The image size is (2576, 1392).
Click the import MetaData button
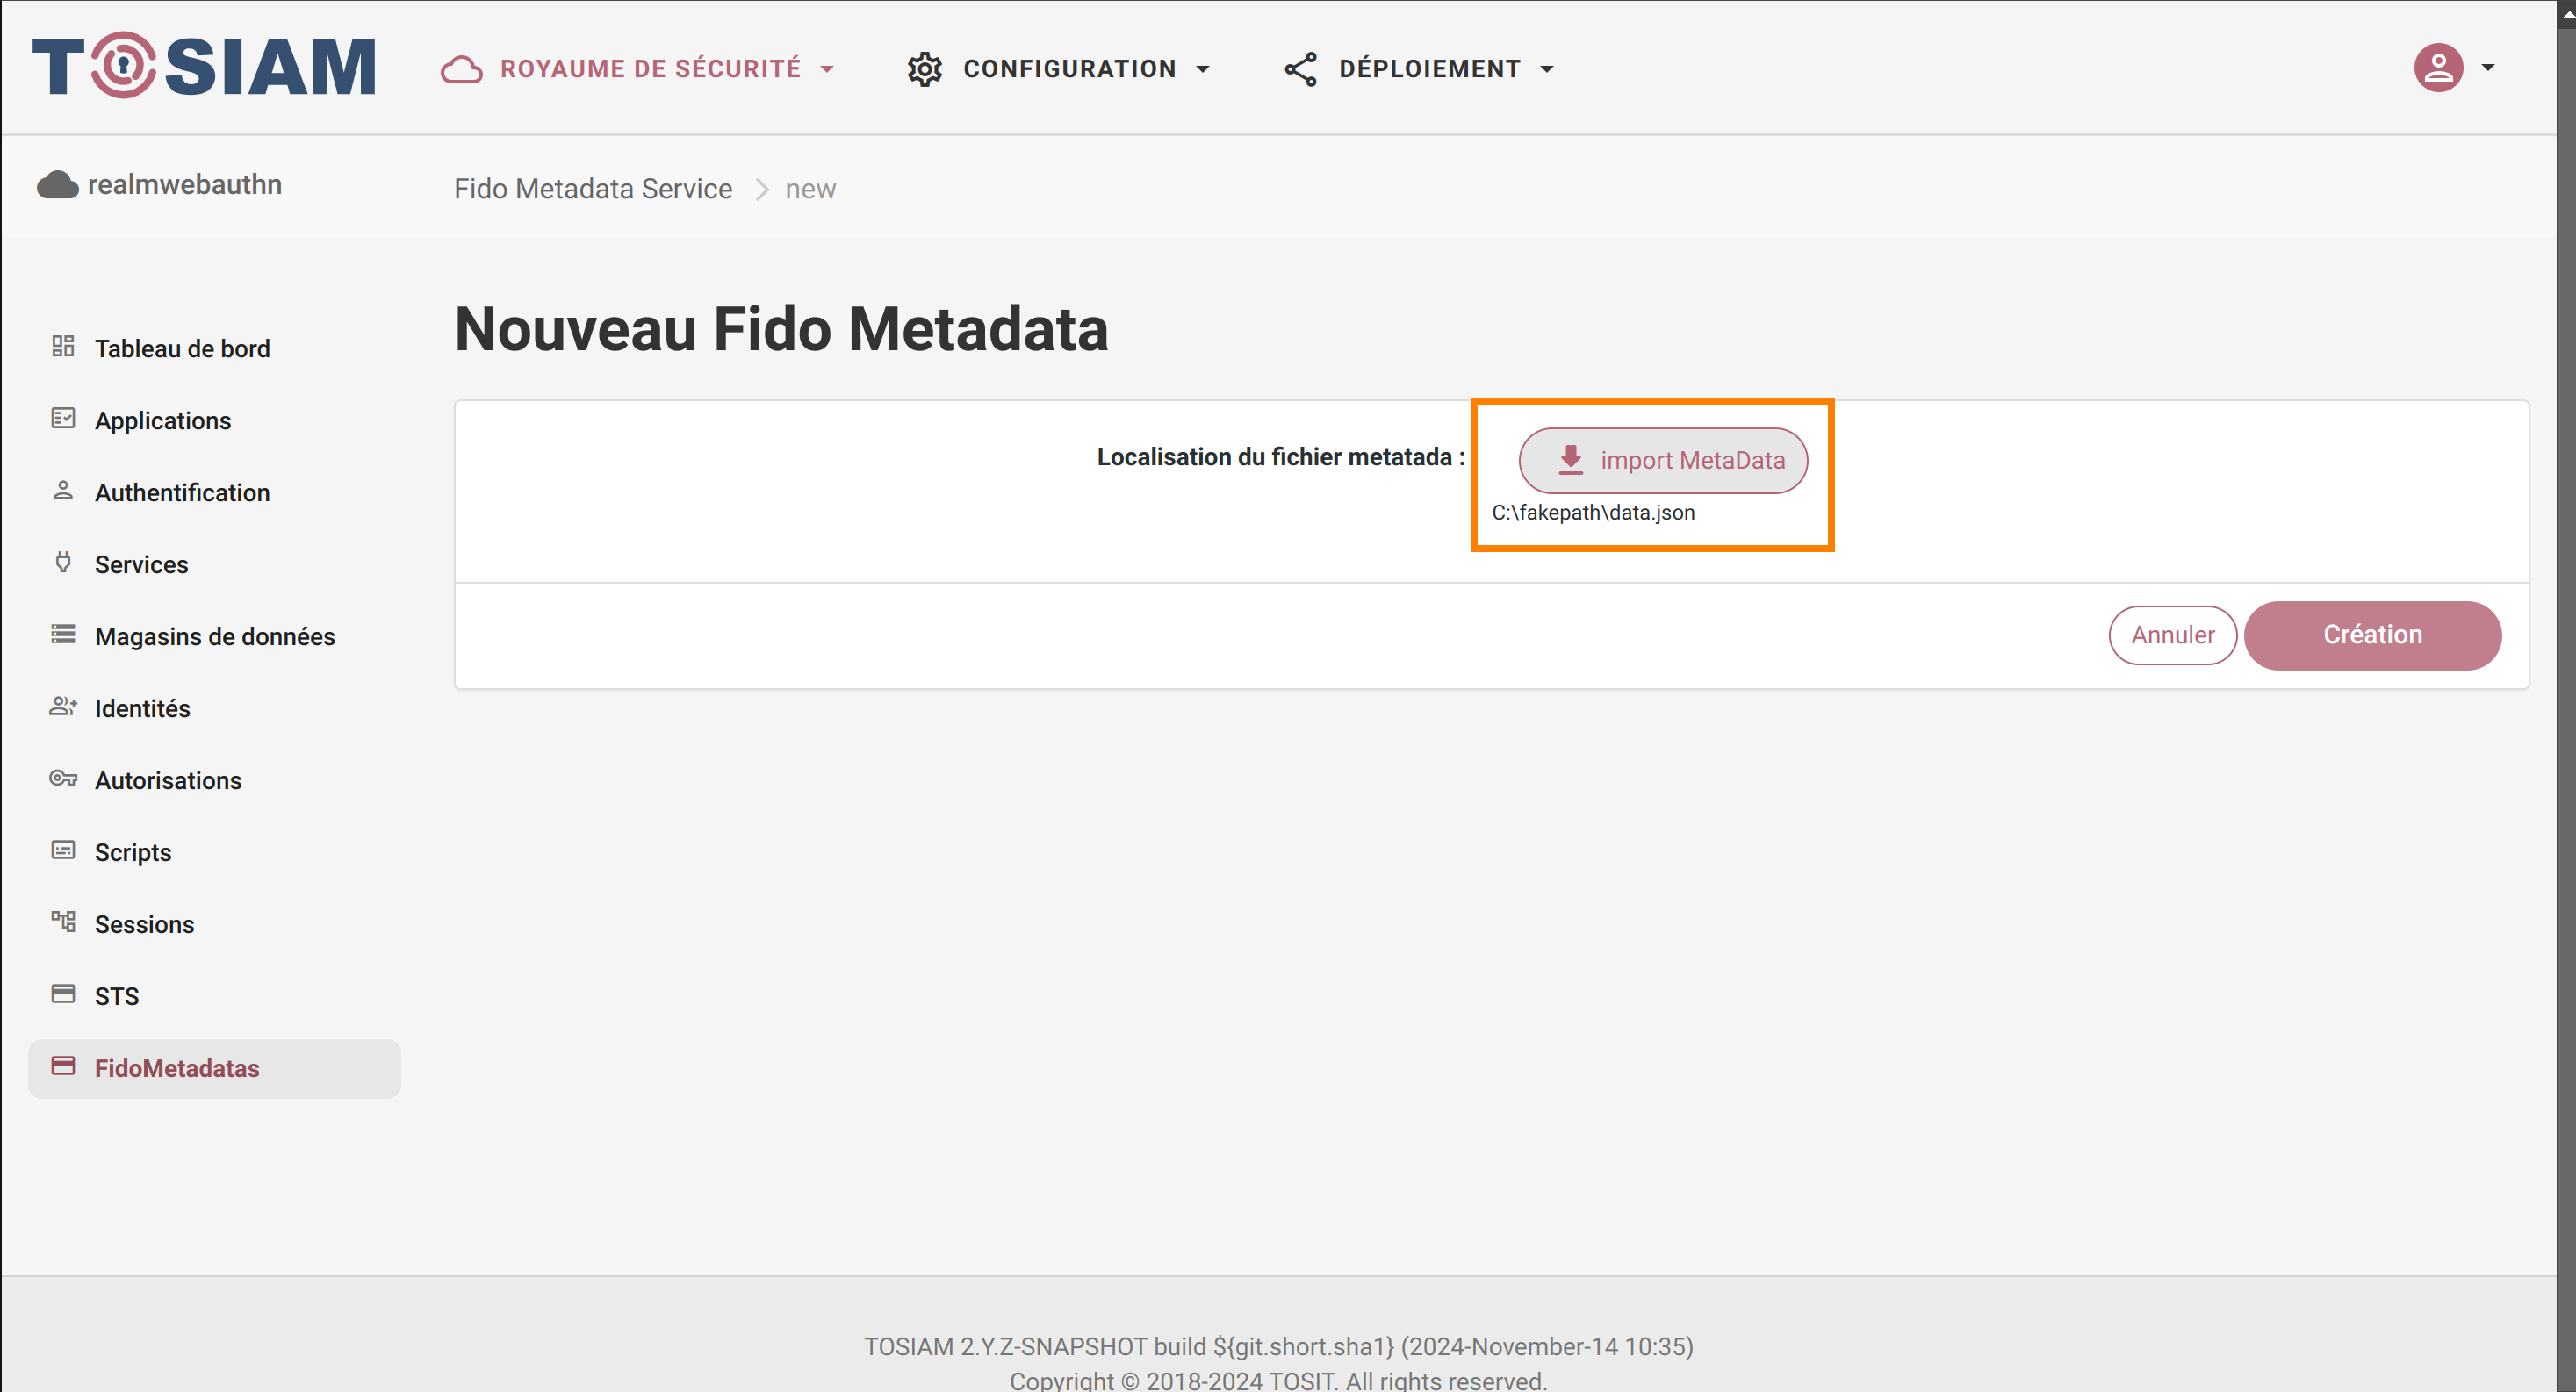point(1663,460)
